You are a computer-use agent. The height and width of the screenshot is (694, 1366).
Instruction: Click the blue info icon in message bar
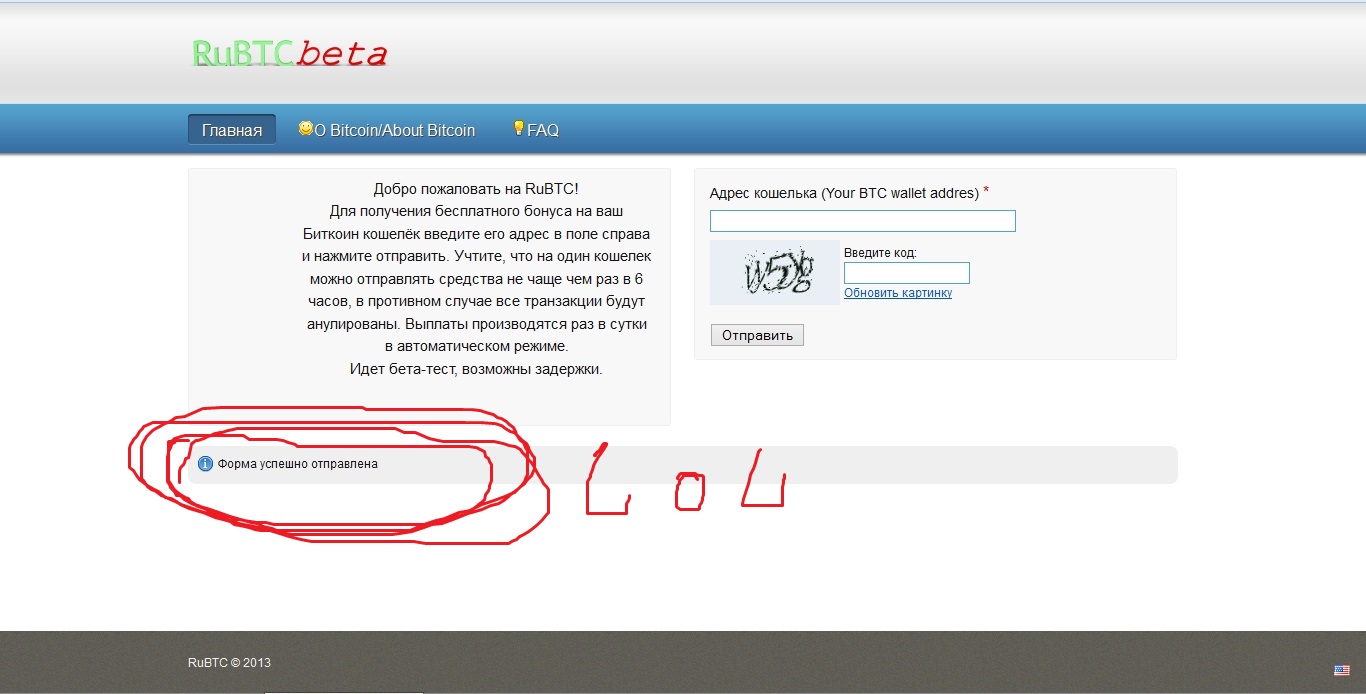[205, 464]
